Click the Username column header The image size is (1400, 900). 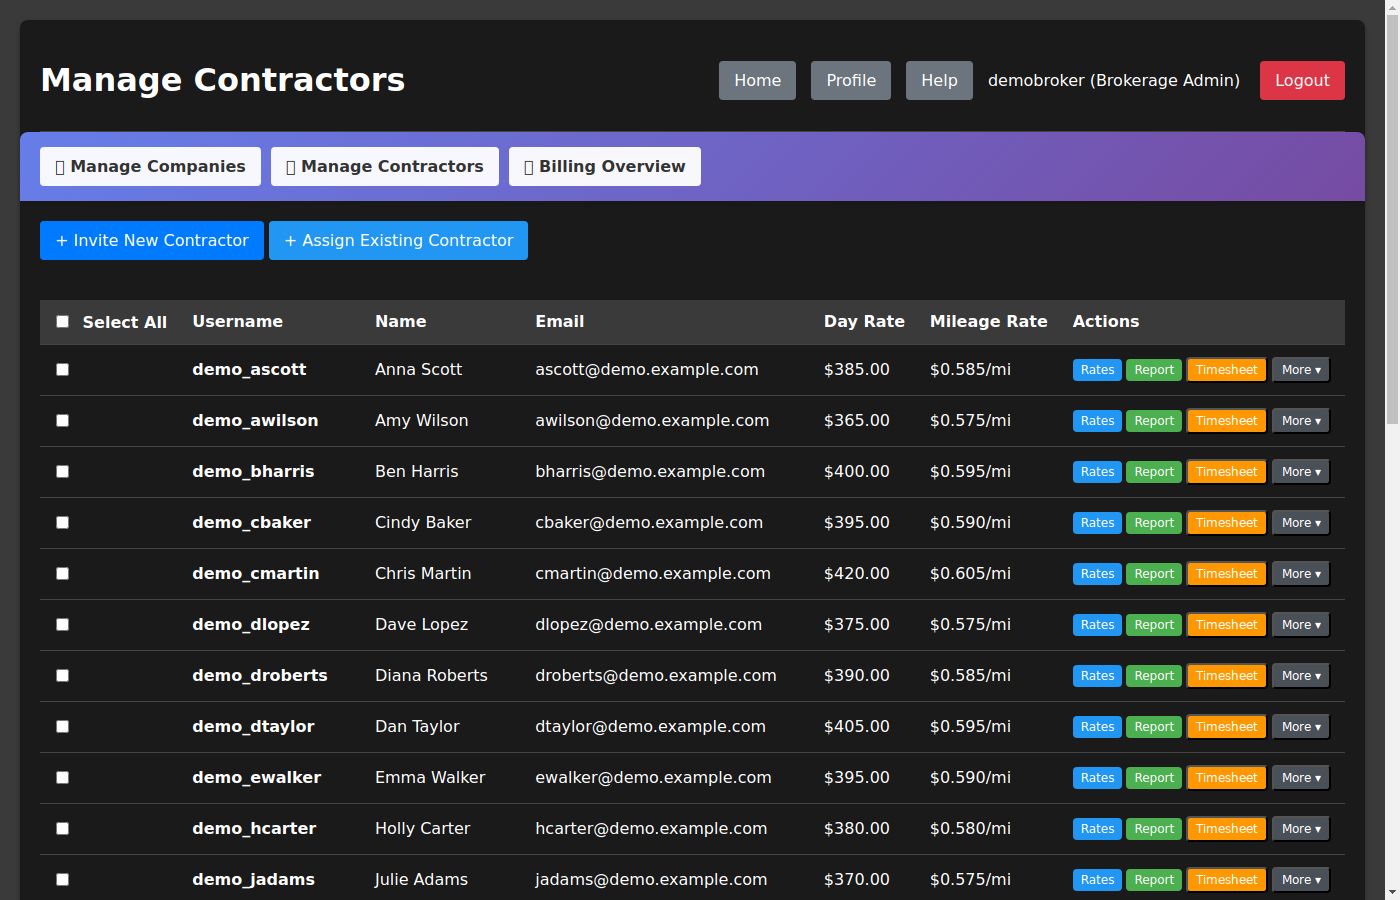pos(238,322)
